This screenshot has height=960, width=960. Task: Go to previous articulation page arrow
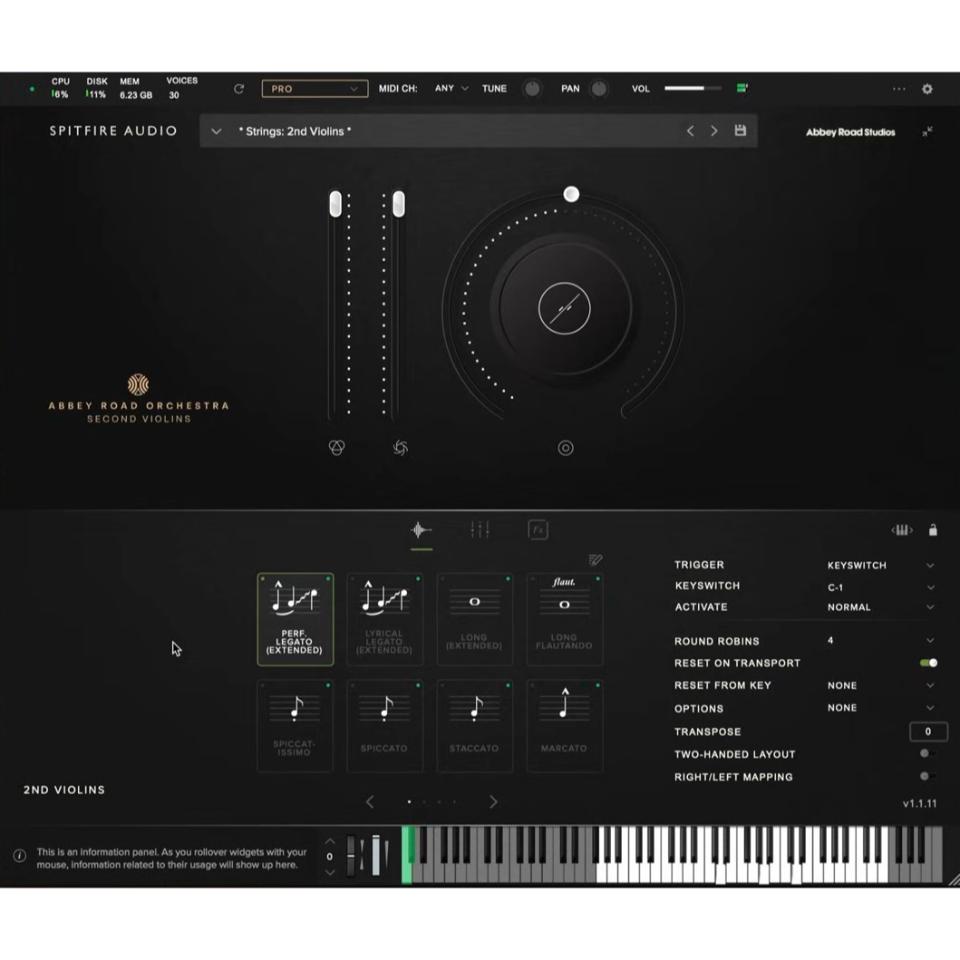coord(370,802)
